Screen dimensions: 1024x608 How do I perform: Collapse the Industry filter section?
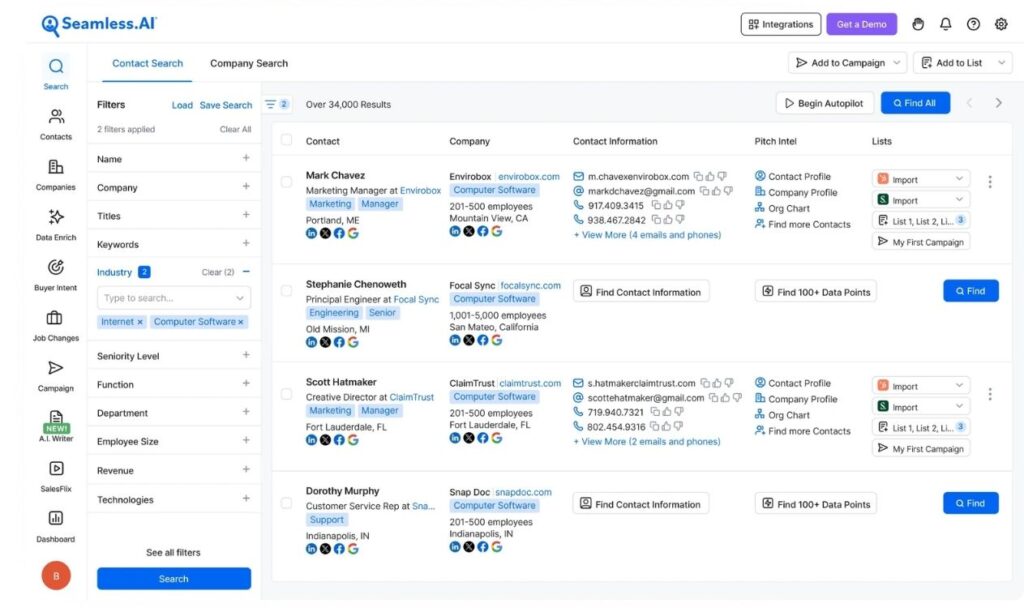click(246, 272)
